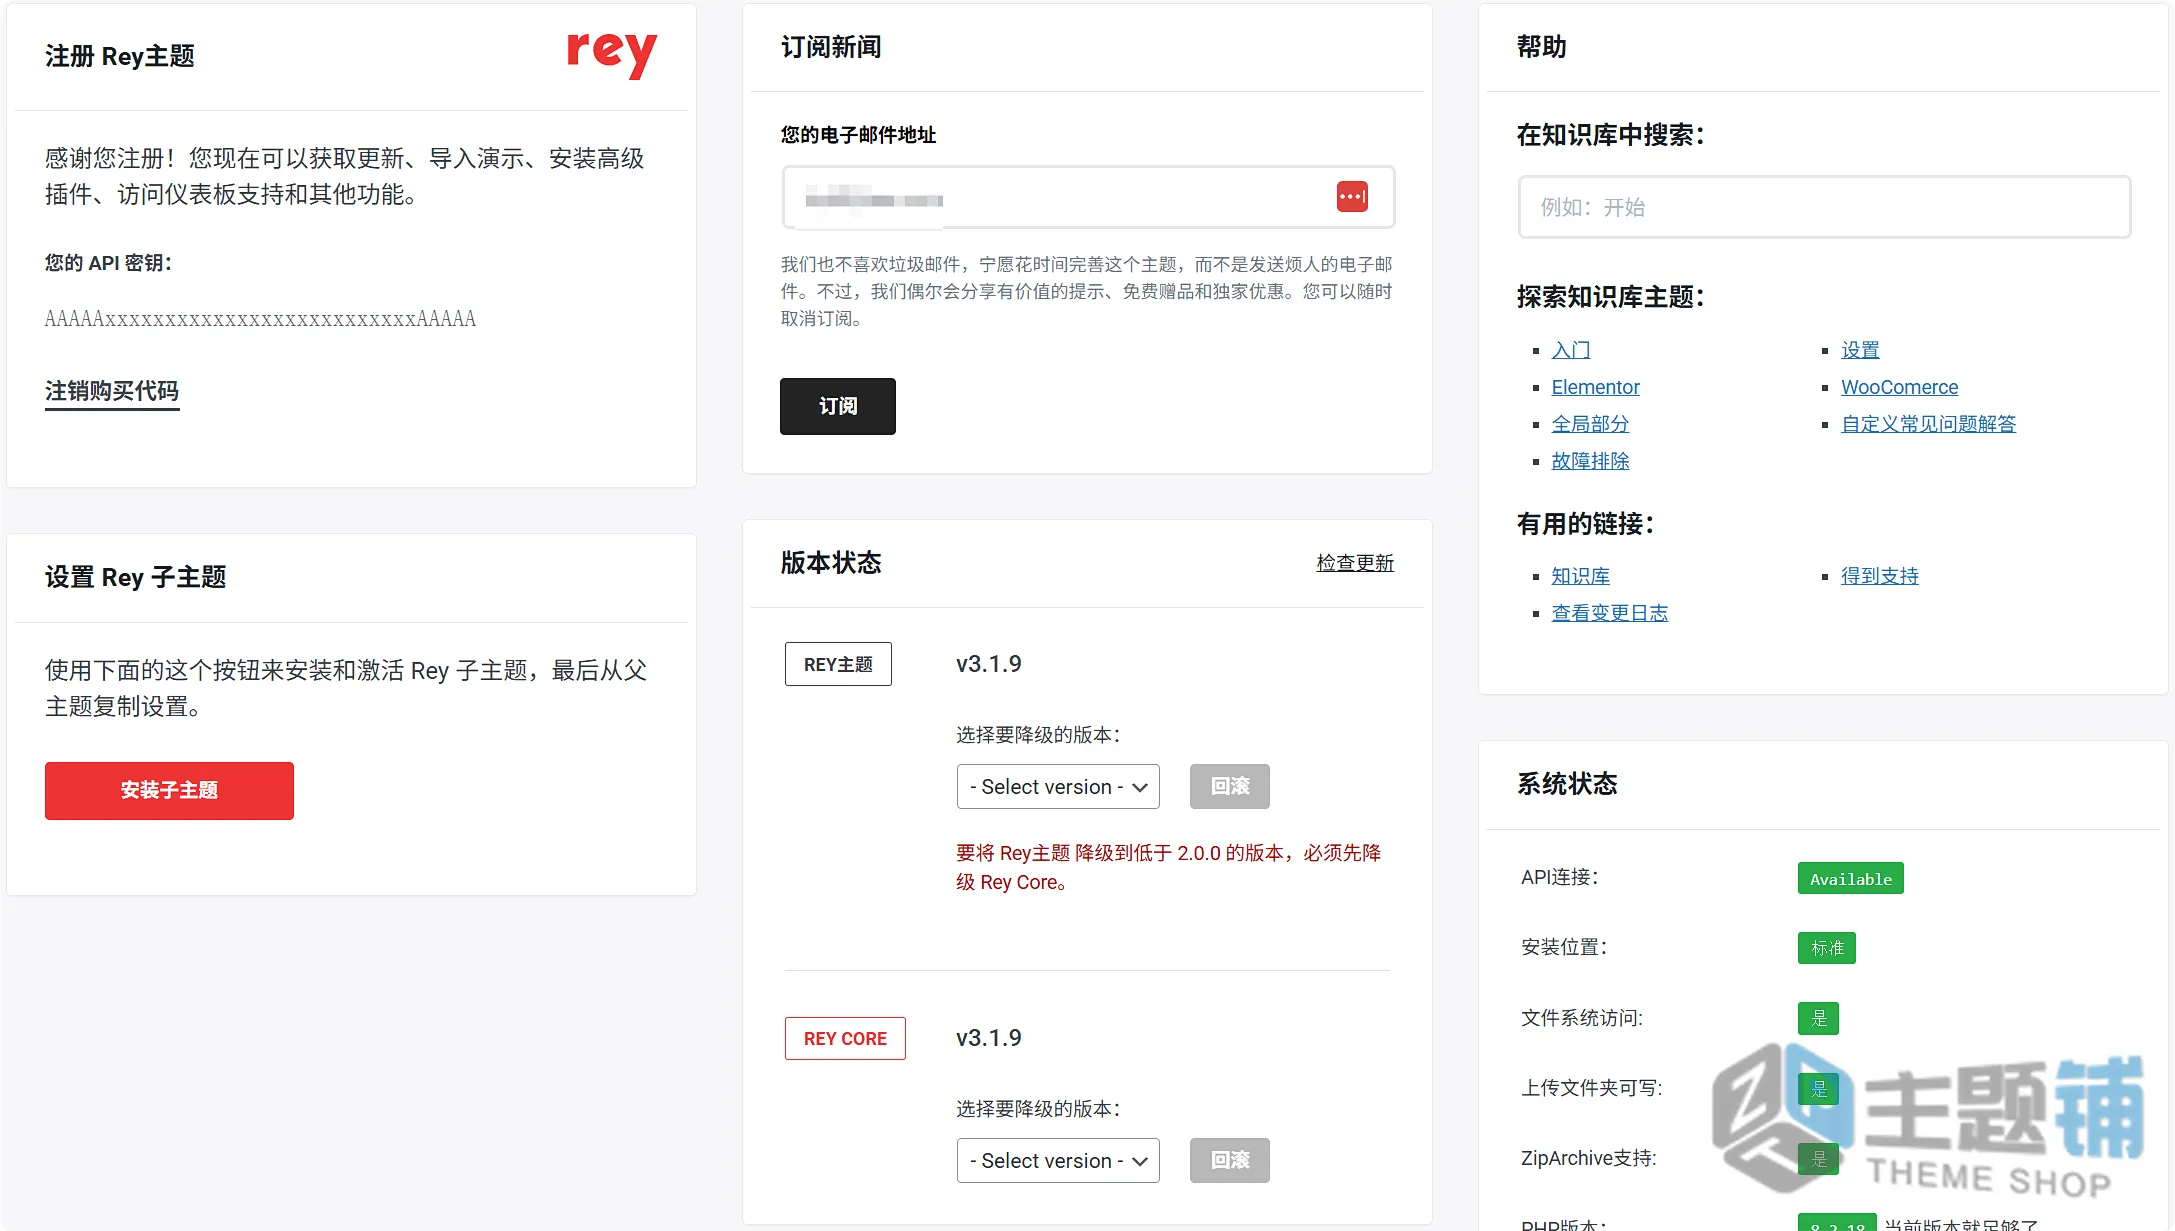2175x1231 pixels.
Task: Open the 自定义常见问题解答 link
Action: pos(1928,424)
